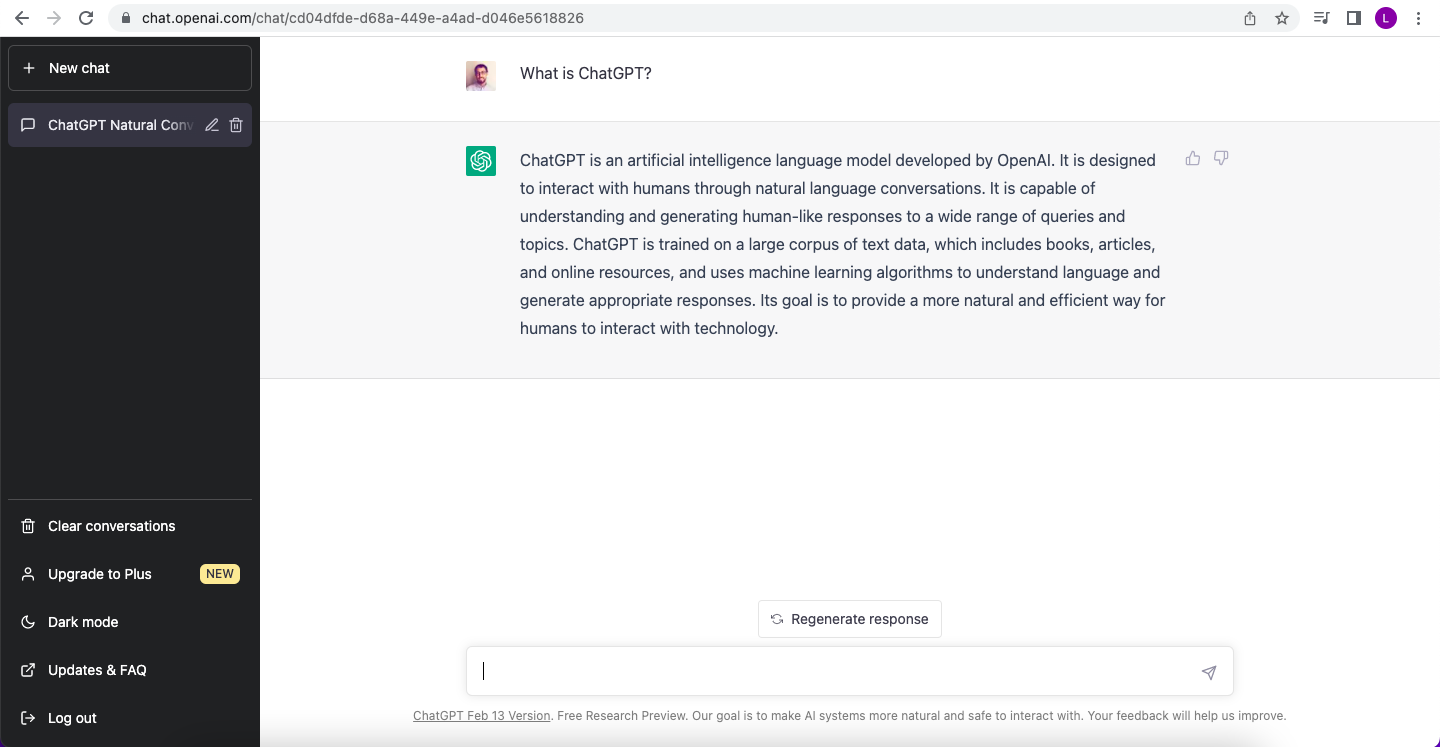Viewport: 1440px width, 747px height.
Task: Send the message using the paper plane icon
Action: click(x=1209, y=672)
